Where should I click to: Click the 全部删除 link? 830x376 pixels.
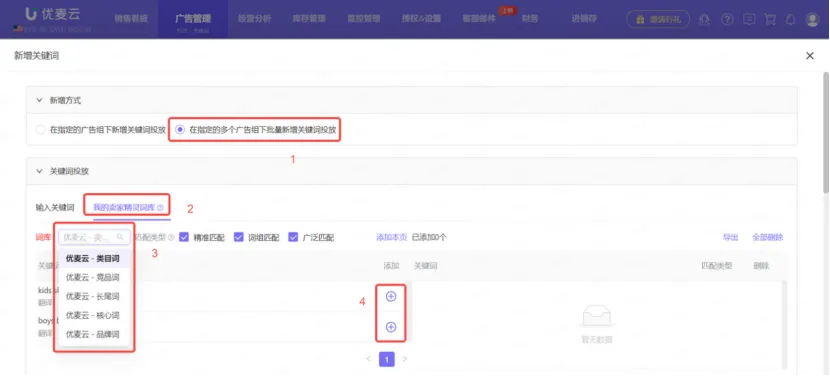tap(768, 237)
